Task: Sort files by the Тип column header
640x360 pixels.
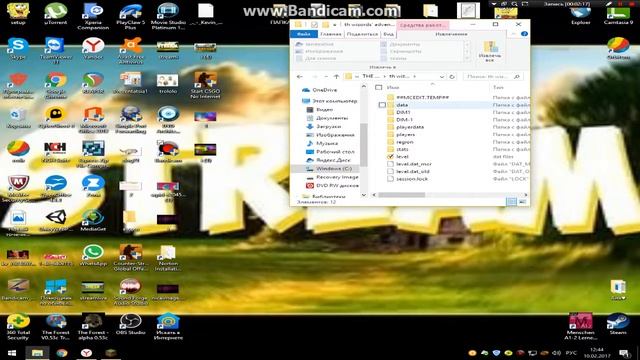Action: [498, 87]
